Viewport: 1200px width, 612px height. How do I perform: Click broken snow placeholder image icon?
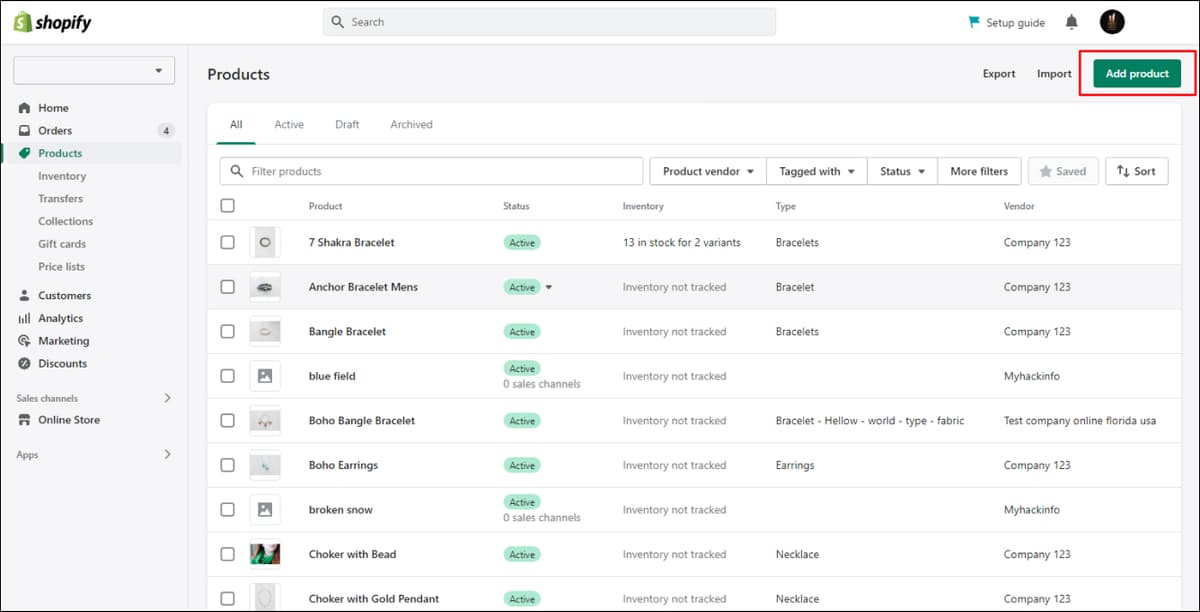[265, 509]
